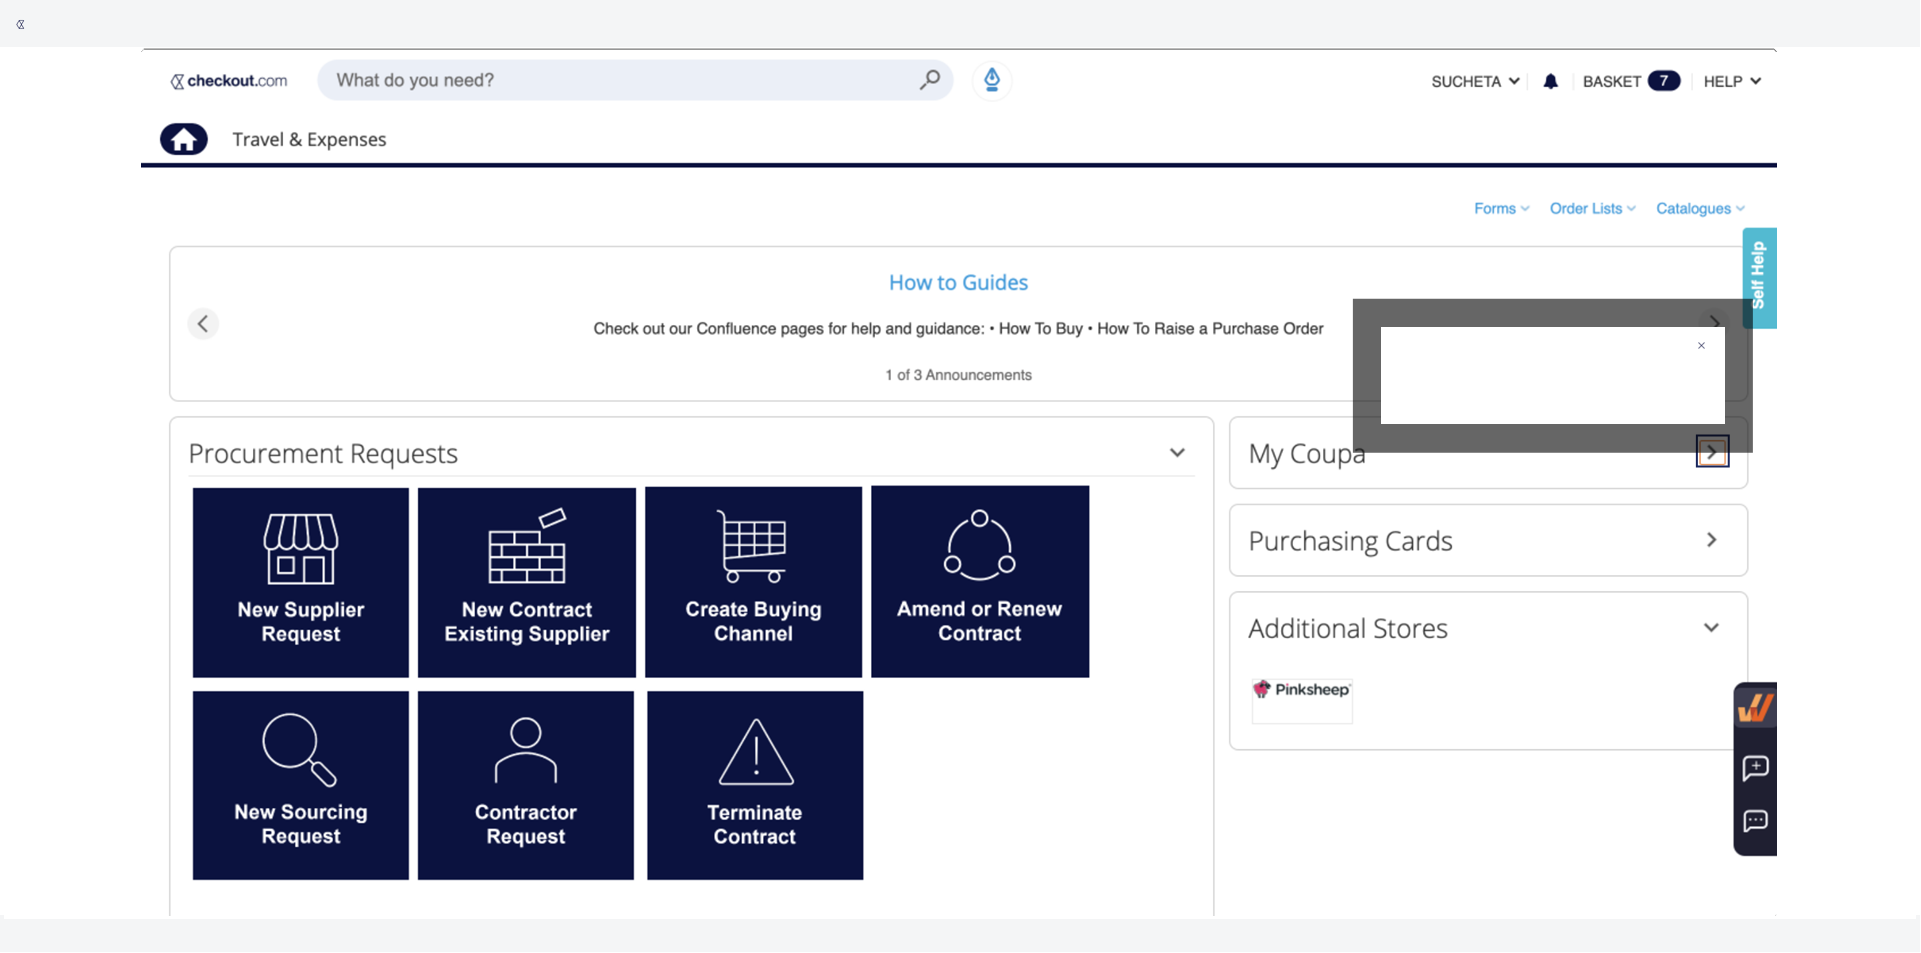Close the blank popup with X
Image resolution: width=1921 pixels, height=953 pixels.
coord(1701,346)
